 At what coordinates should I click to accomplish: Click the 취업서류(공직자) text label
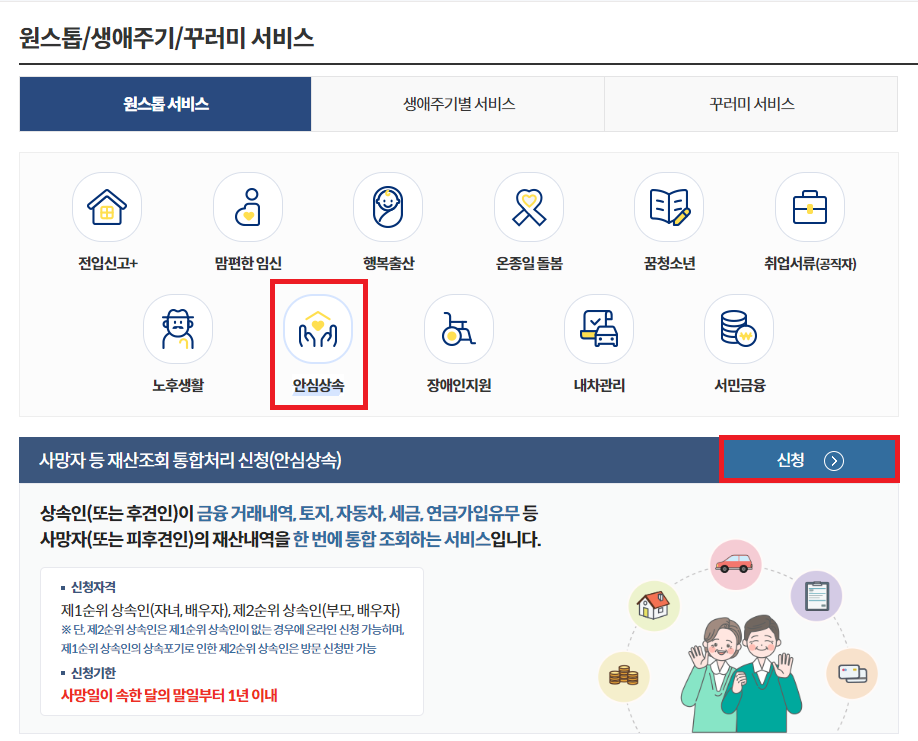point(810,263)
